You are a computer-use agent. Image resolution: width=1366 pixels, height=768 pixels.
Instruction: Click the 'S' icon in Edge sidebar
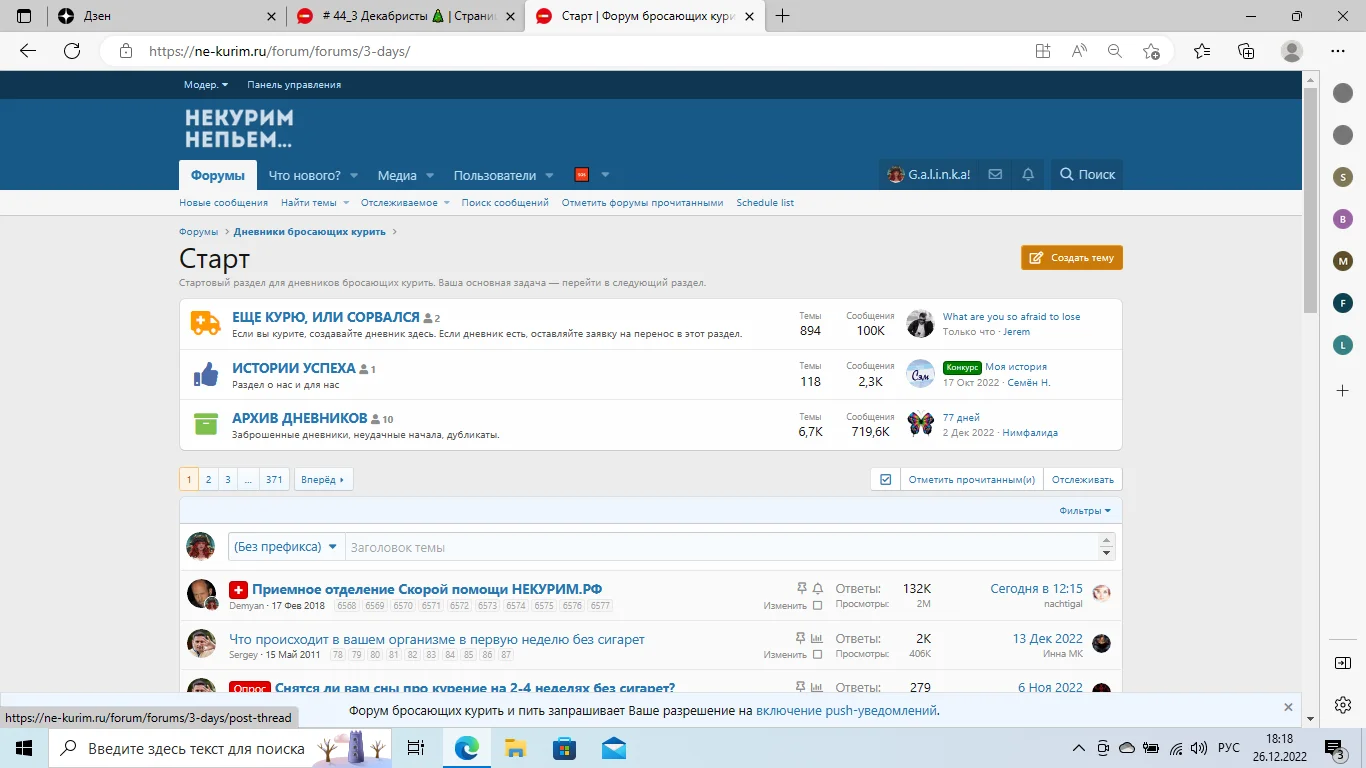tap(1343, 177)
